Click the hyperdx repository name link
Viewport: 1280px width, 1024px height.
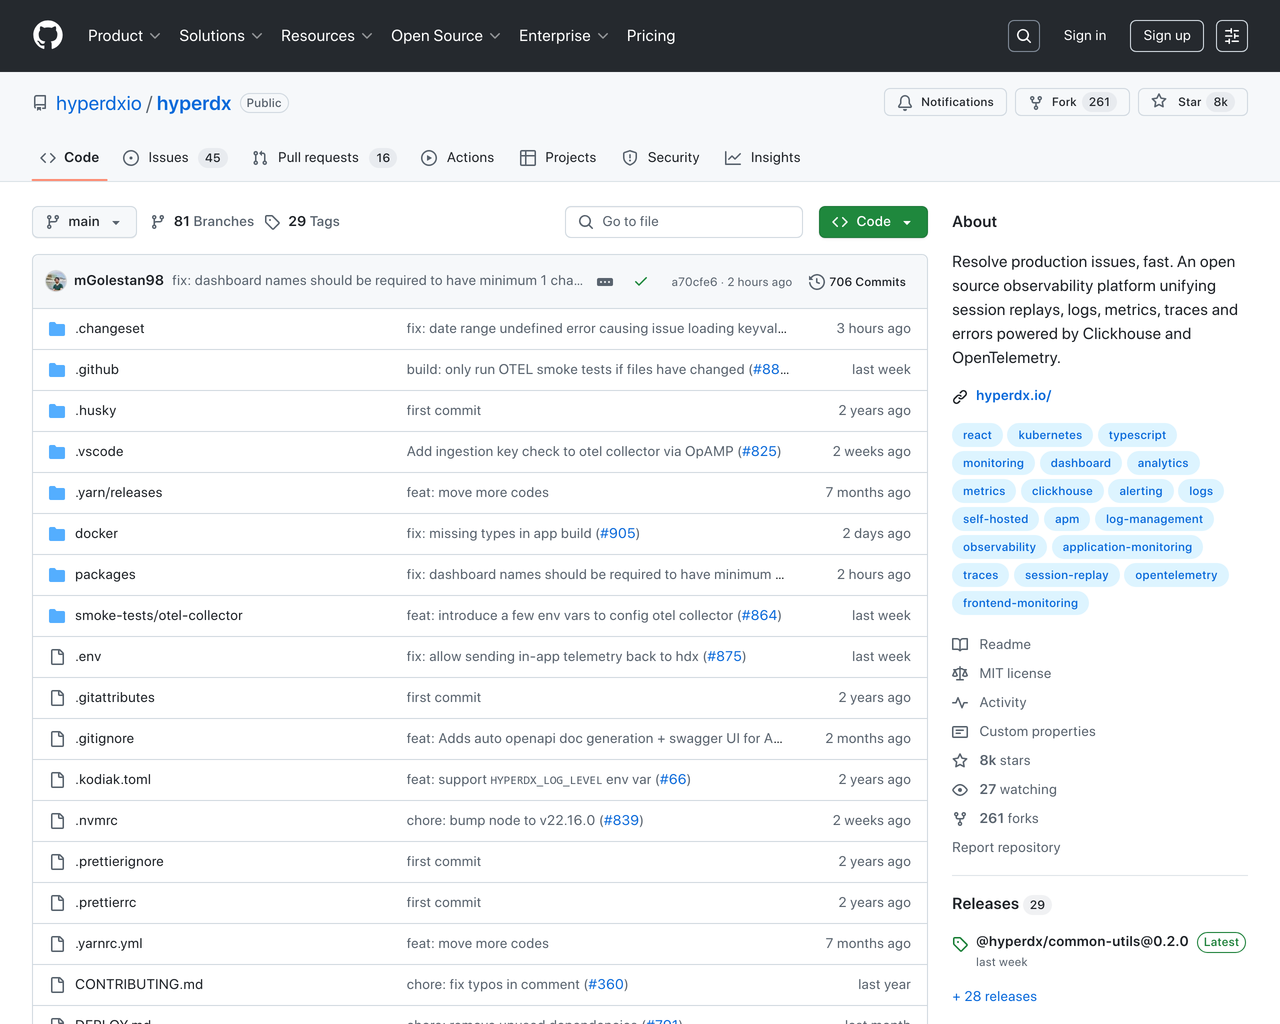click(x=194, y=103)
